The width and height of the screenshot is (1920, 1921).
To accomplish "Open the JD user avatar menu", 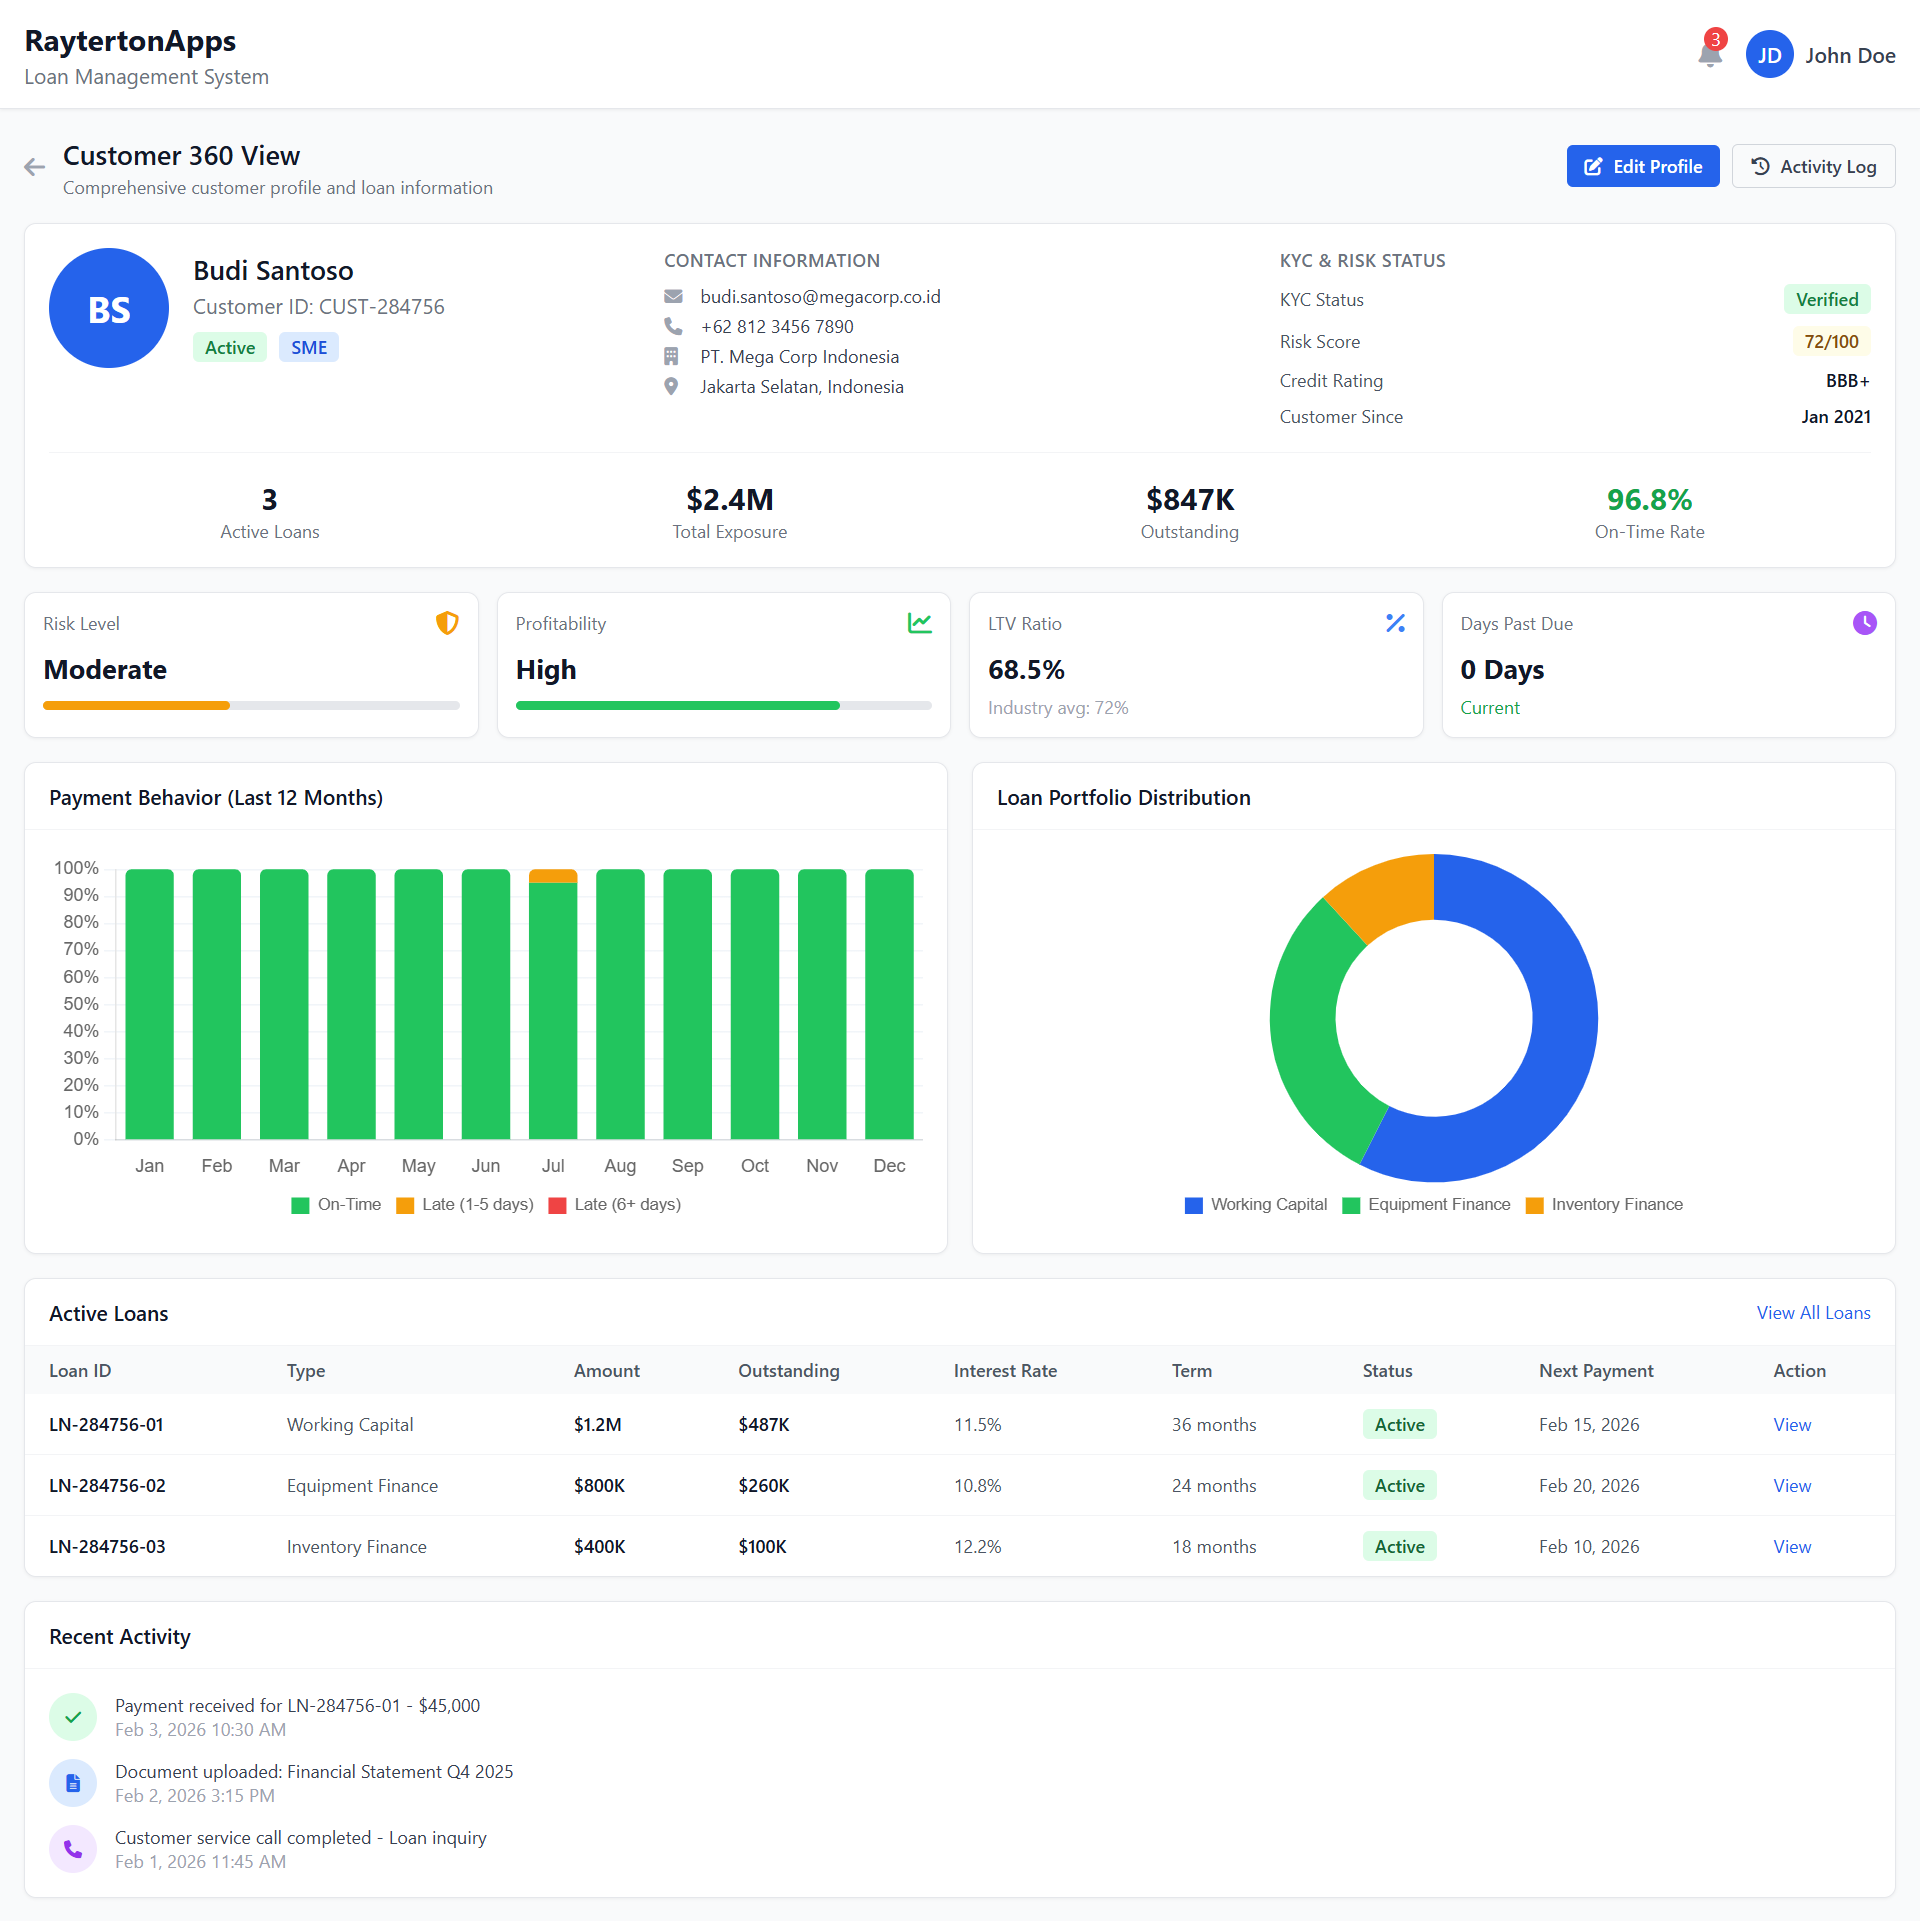I will (x=1769, y=54).
